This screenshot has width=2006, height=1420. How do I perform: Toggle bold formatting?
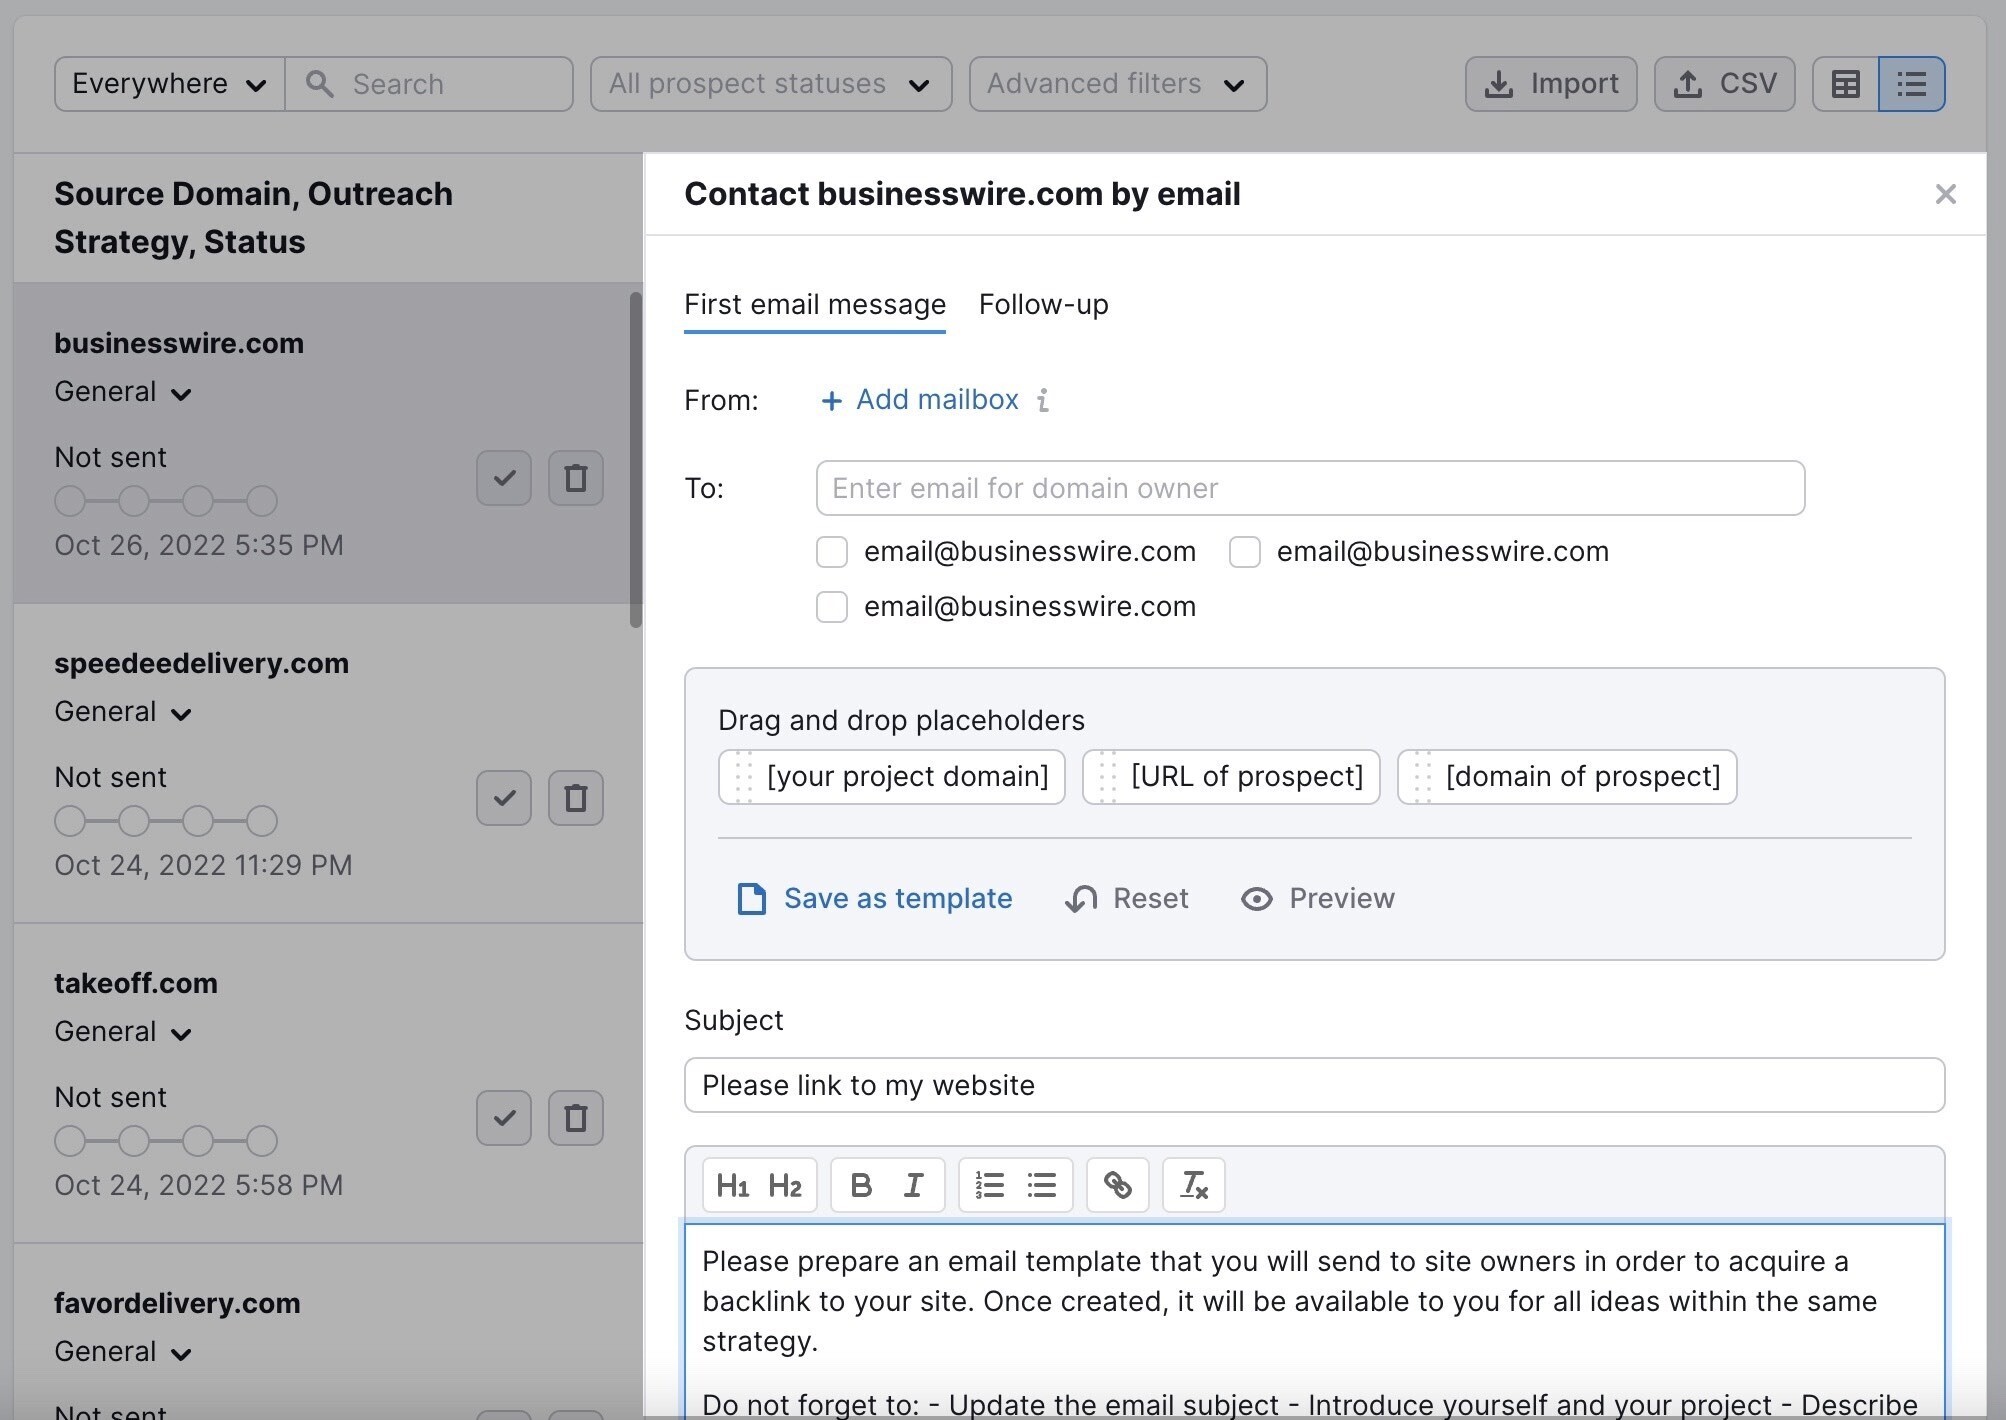[x=861, y=1186]
